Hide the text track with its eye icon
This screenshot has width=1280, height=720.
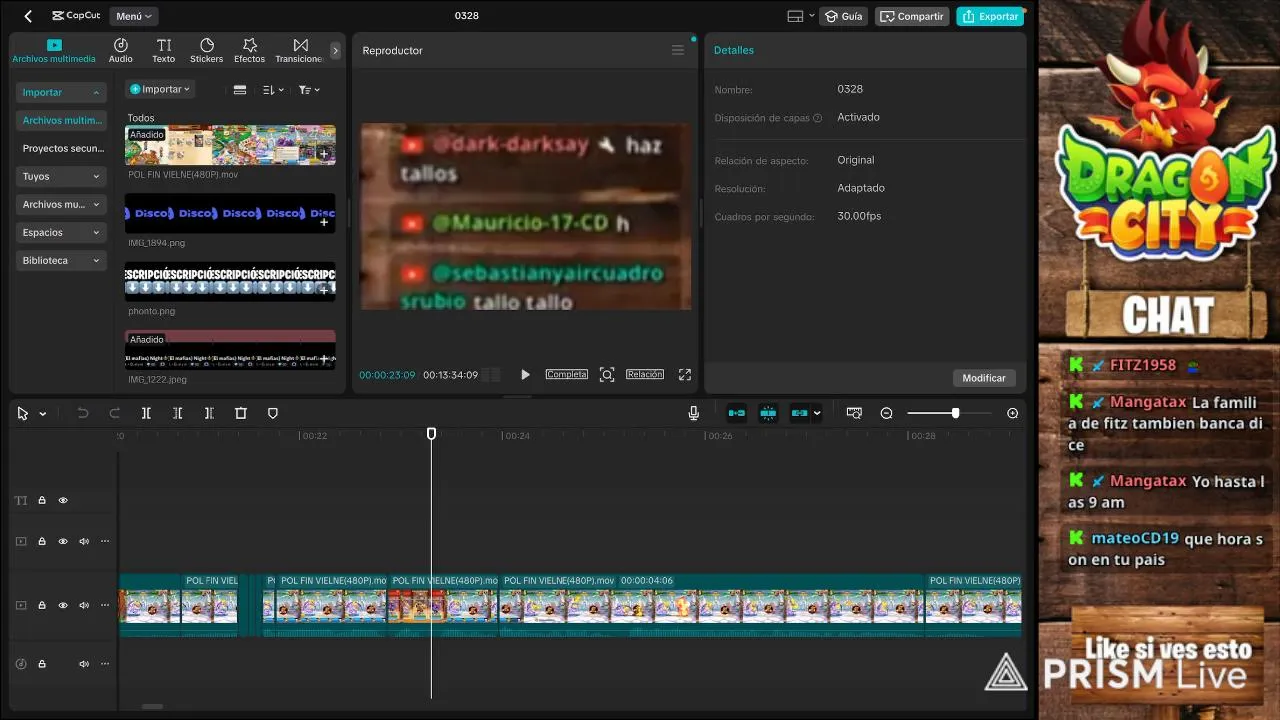point(63,500)
